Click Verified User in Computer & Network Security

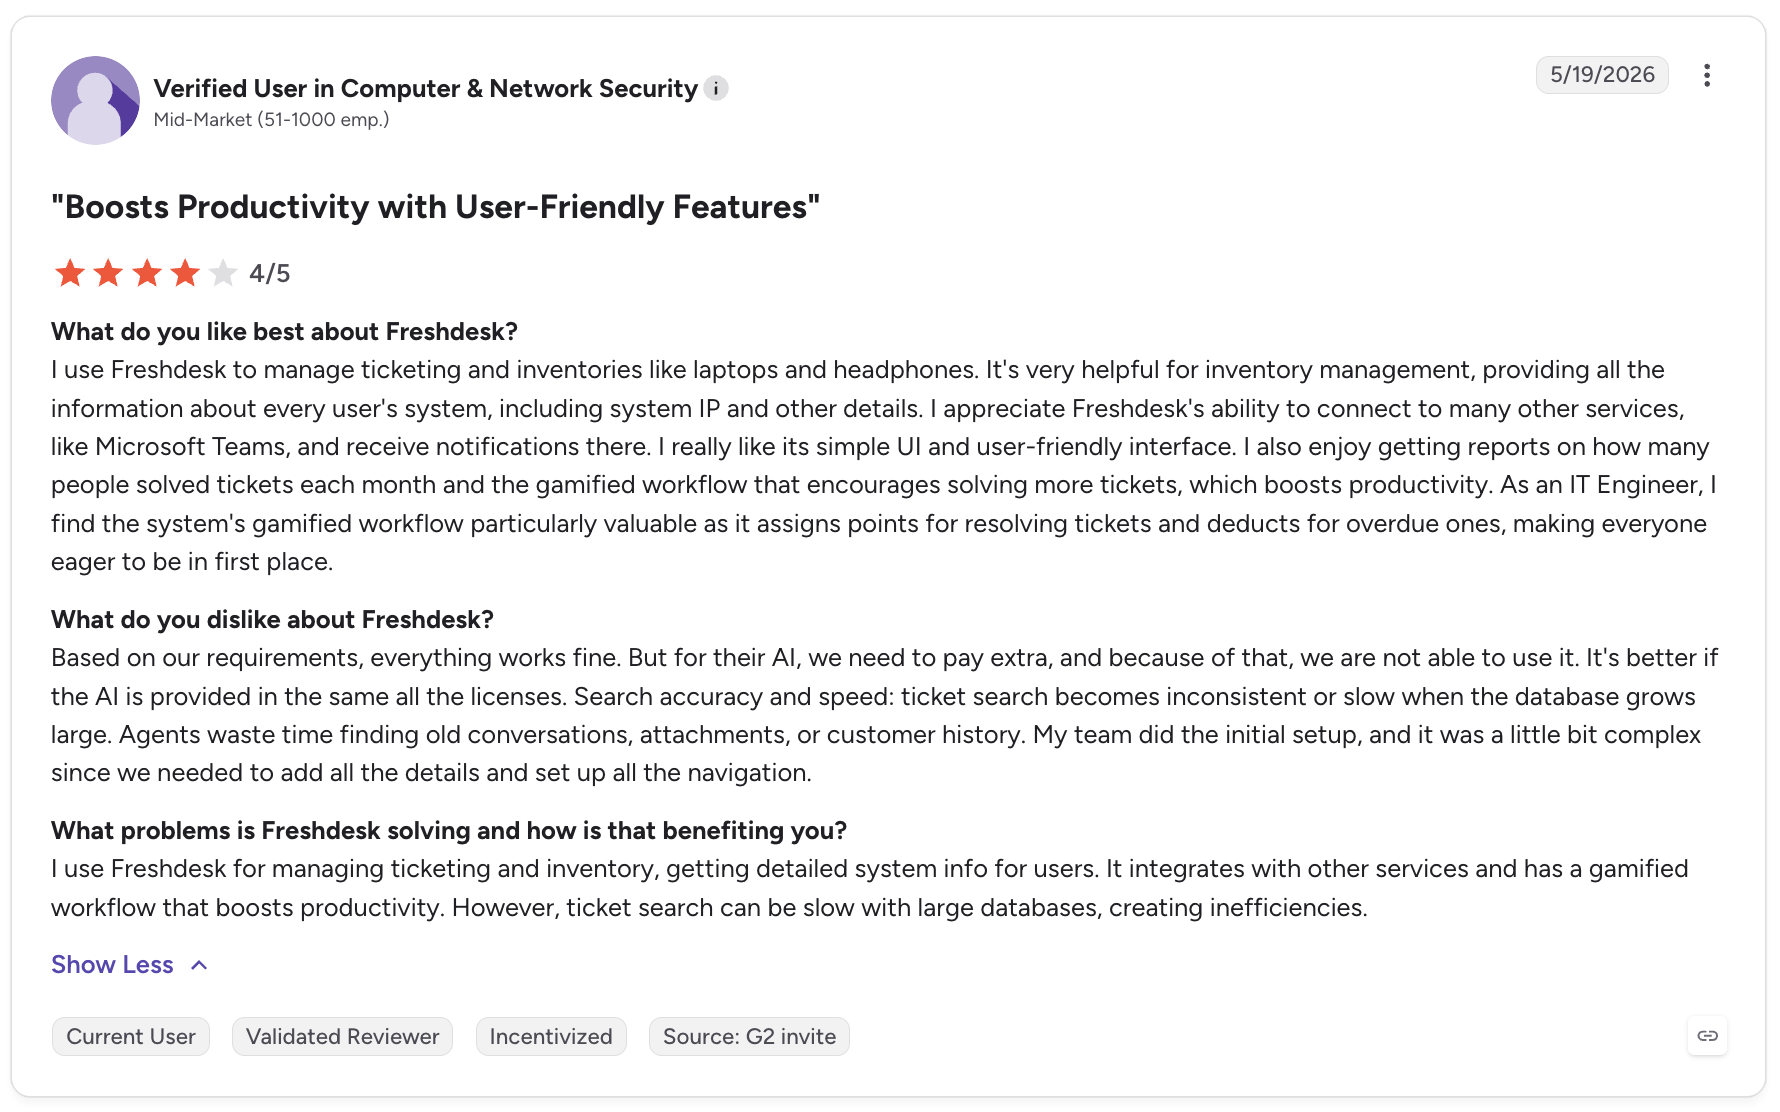(x=426, y=88)
